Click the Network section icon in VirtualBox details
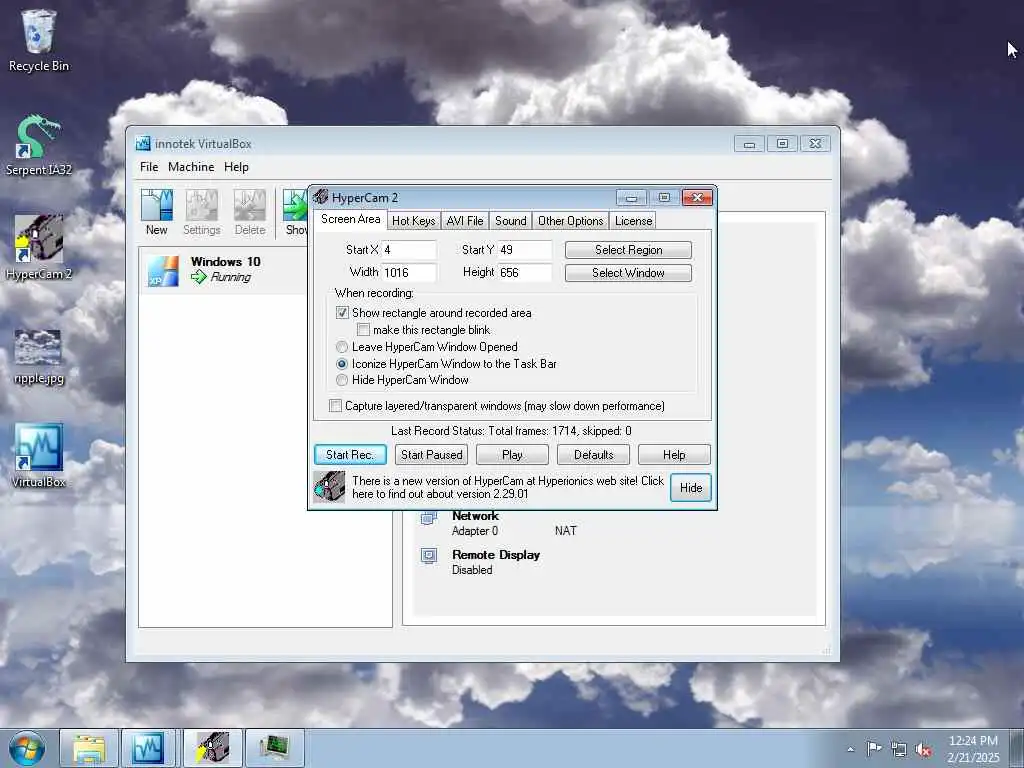The width and height of the screenshot is (1024, 768). click(429, 519)
